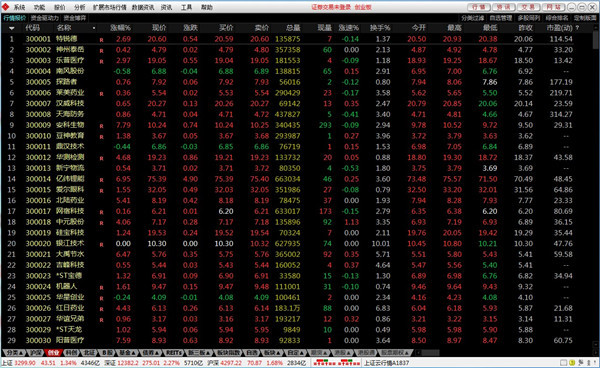Viewport: 600px width, 368px height.
Task: Expand the 基金▲ bottom tab menu
Action: coord(127,353)
